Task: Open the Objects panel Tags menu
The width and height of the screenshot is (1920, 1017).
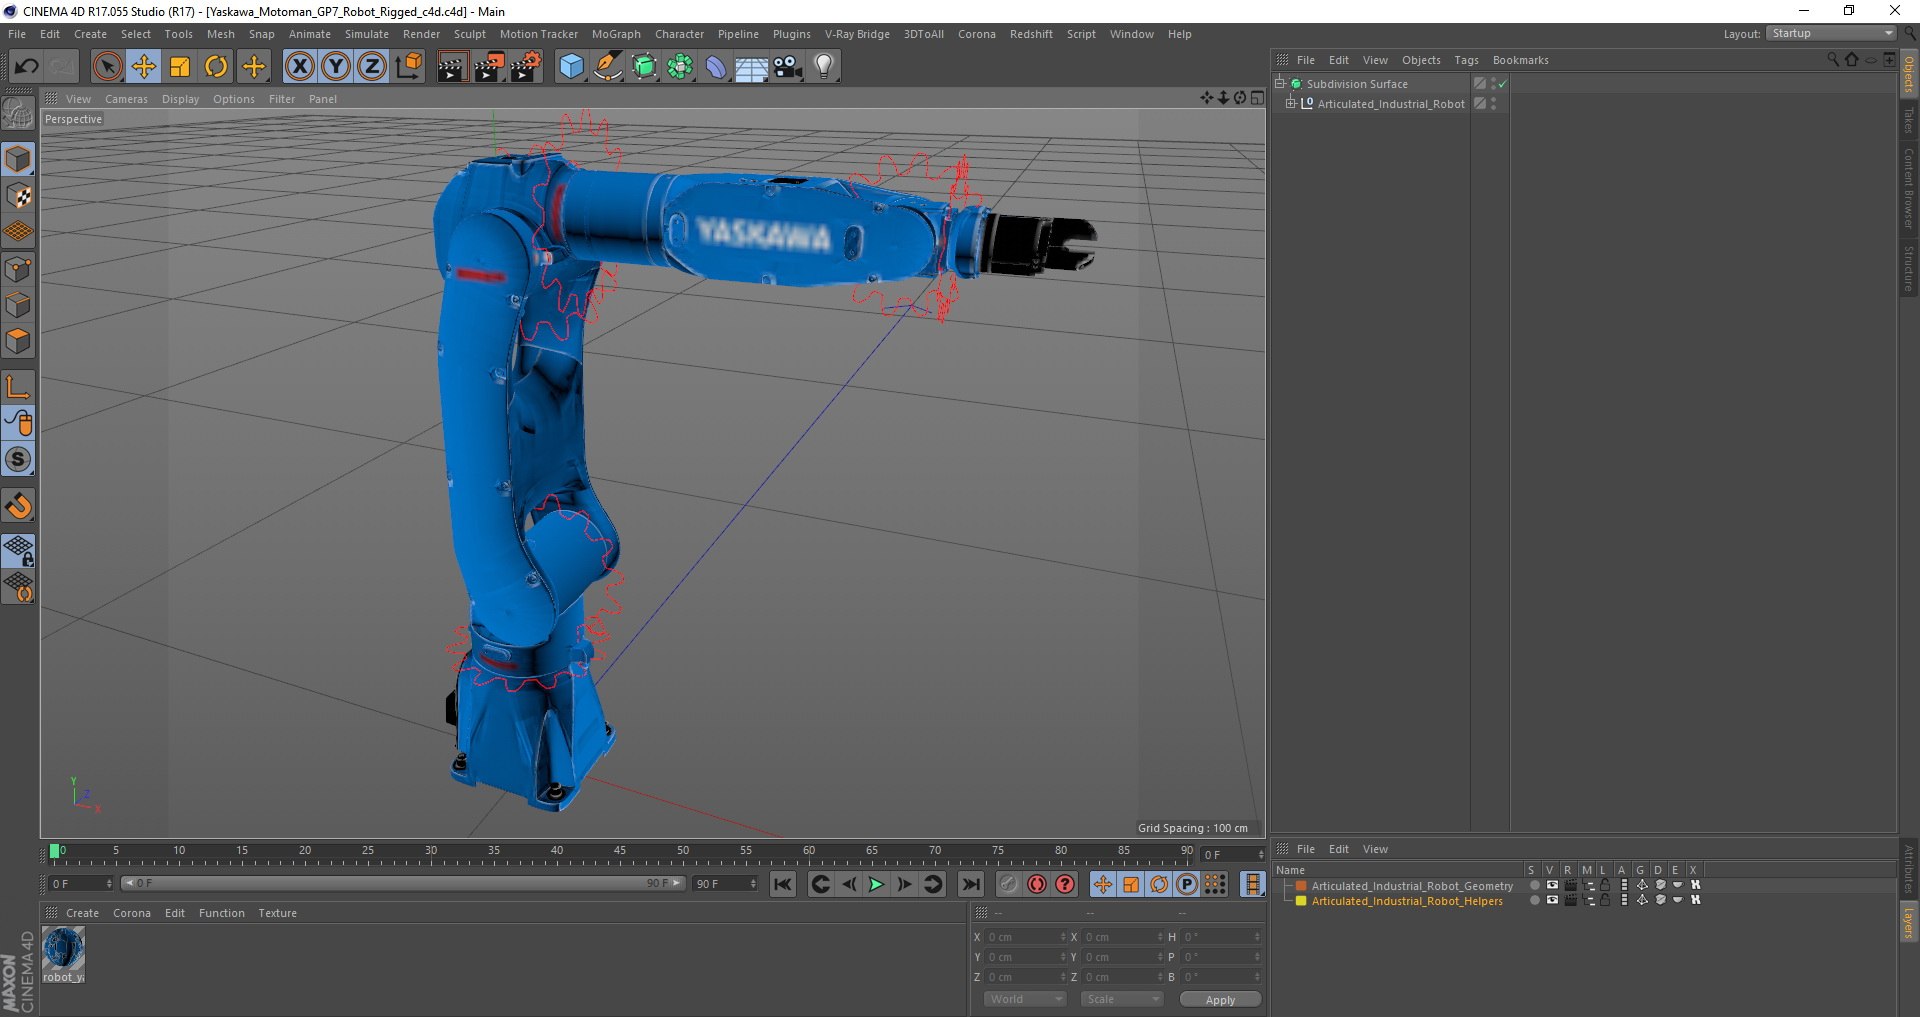Action: pos(1466,60)
